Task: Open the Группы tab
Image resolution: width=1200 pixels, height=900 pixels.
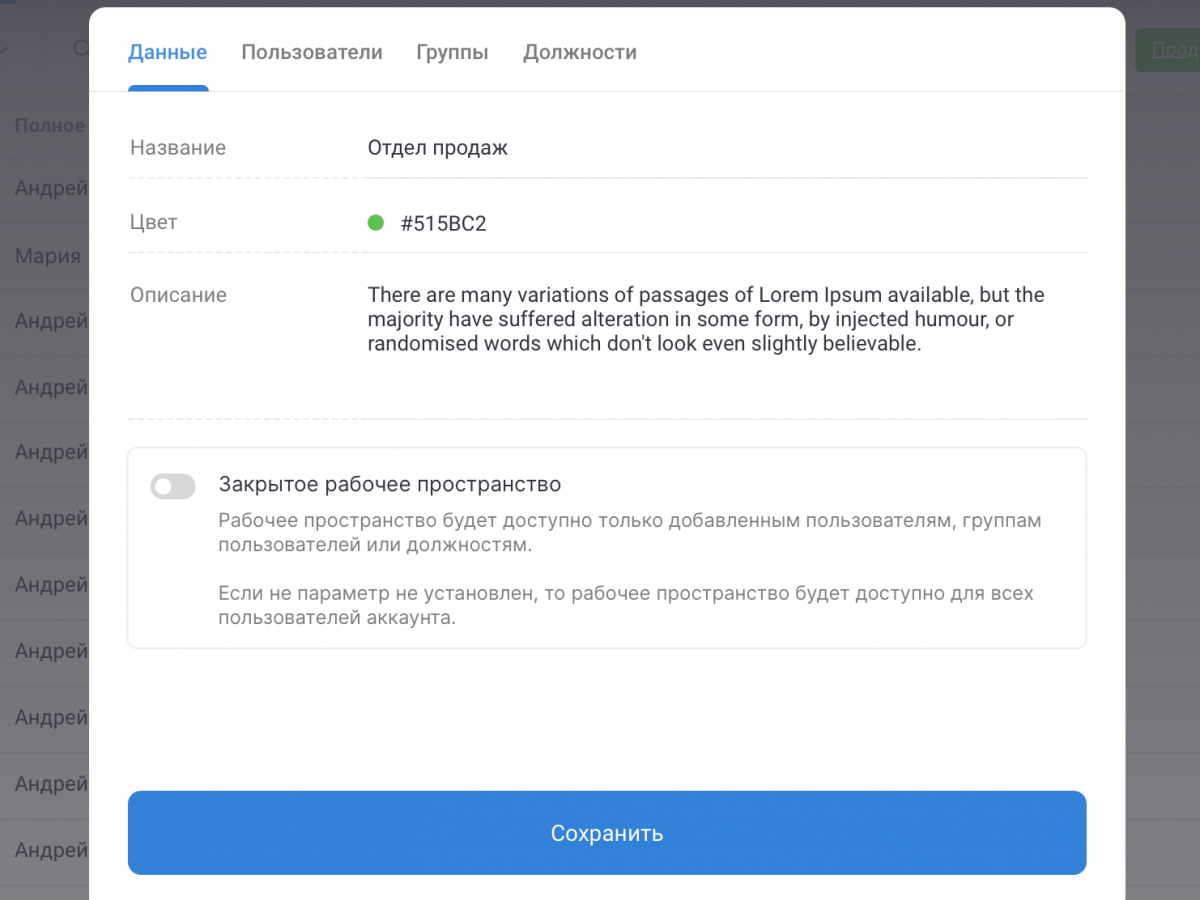Action: click(452, 53)
